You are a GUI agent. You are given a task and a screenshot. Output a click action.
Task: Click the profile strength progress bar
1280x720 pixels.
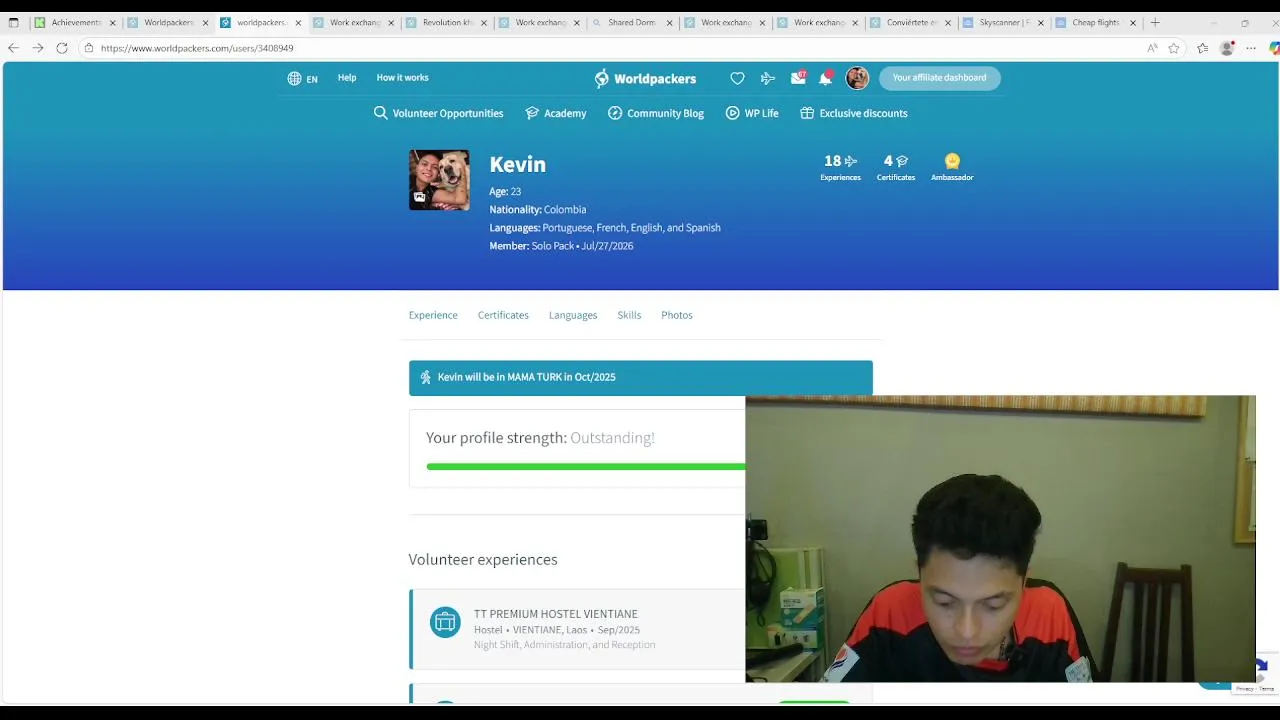coord(585,466)
